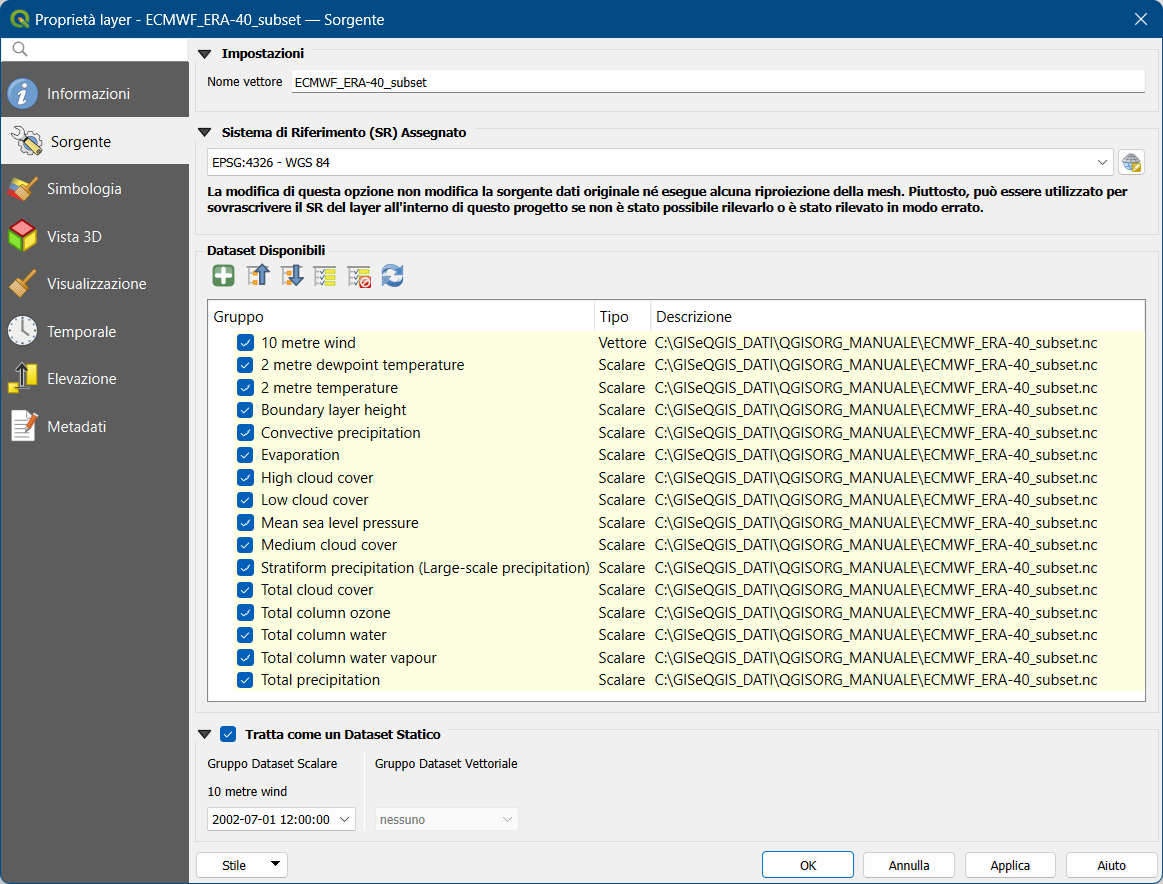Click the Nome vettore input field
This screenshot has width=1163, height=884.
(x=718, y=82)
